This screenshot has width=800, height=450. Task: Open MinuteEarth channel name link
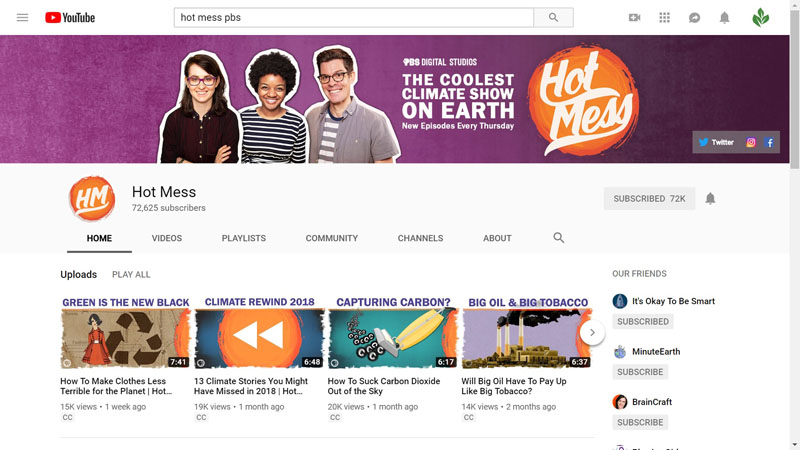(656, 352)
